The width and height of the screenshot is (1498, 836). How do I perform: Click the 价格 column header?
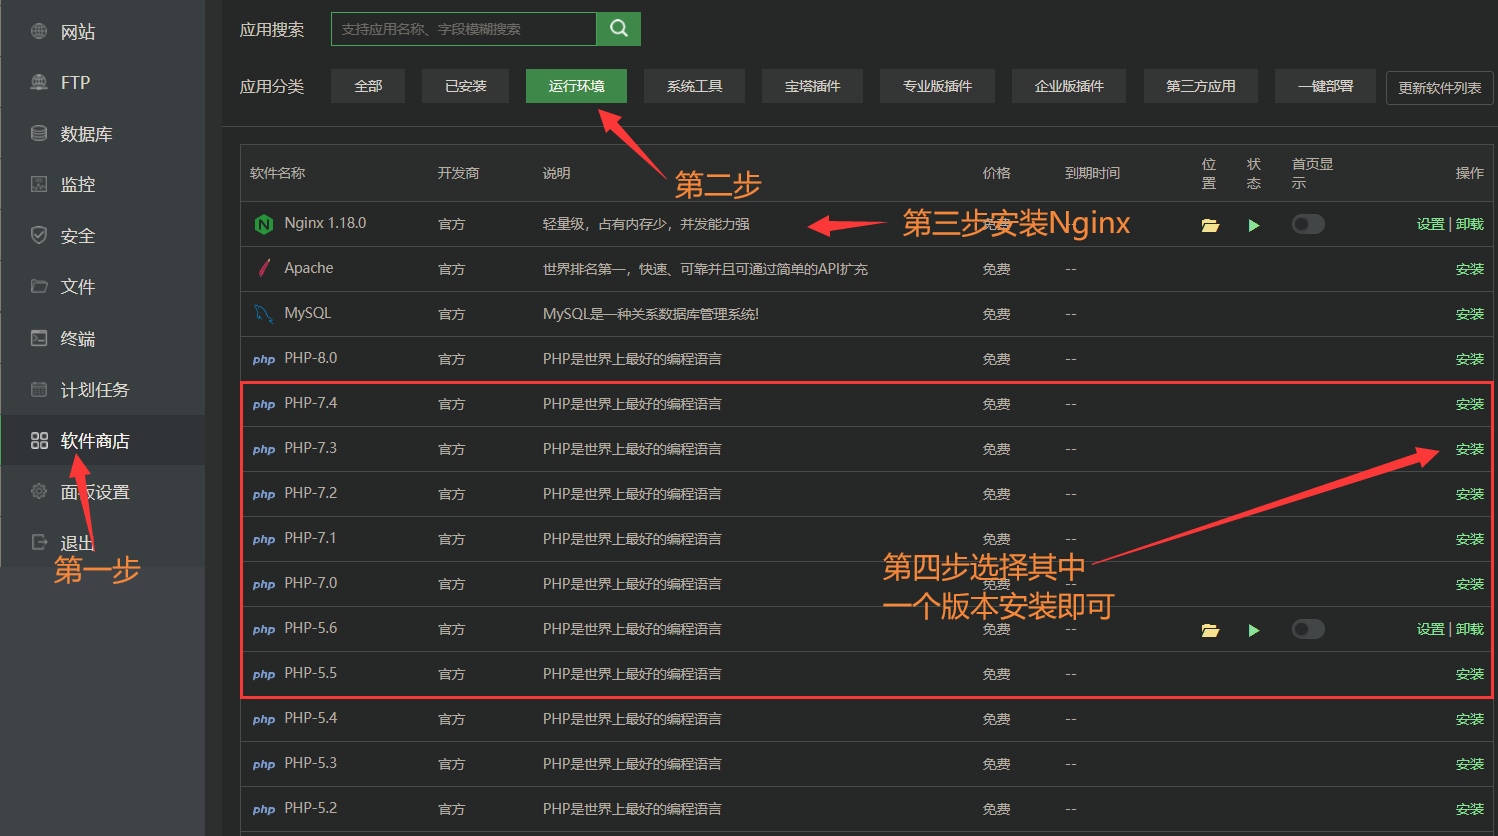[996, 173]
